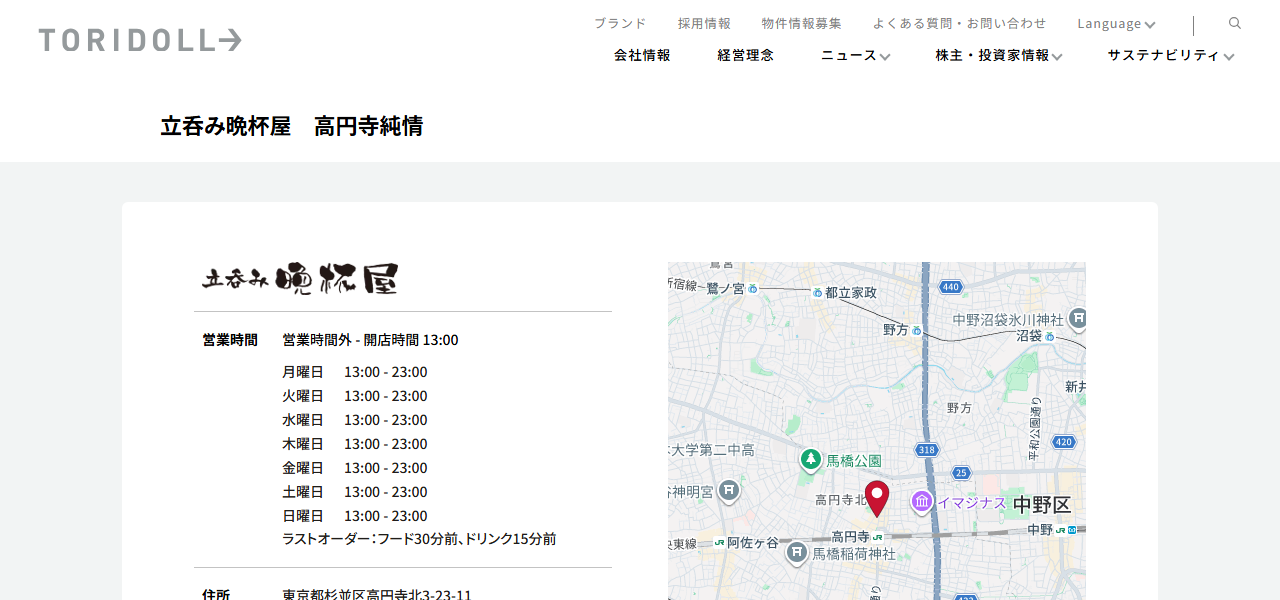1280x600 pixels.
Task: Click the 火曜日 hours row
Action: coord(355,396)
